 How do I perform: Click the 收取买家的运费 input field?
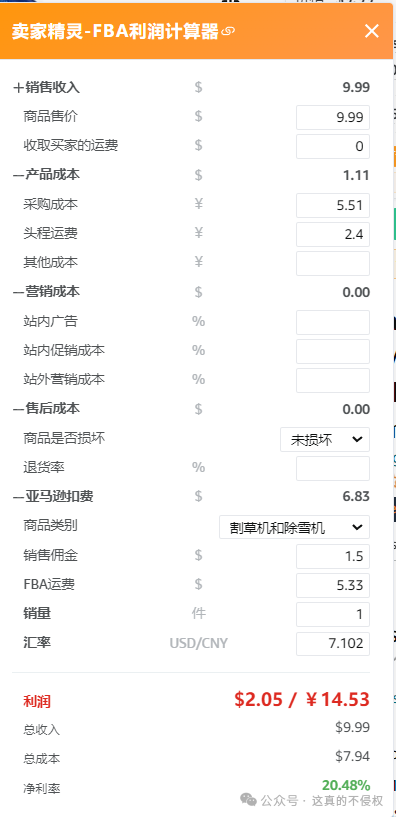tap(333, 146)
